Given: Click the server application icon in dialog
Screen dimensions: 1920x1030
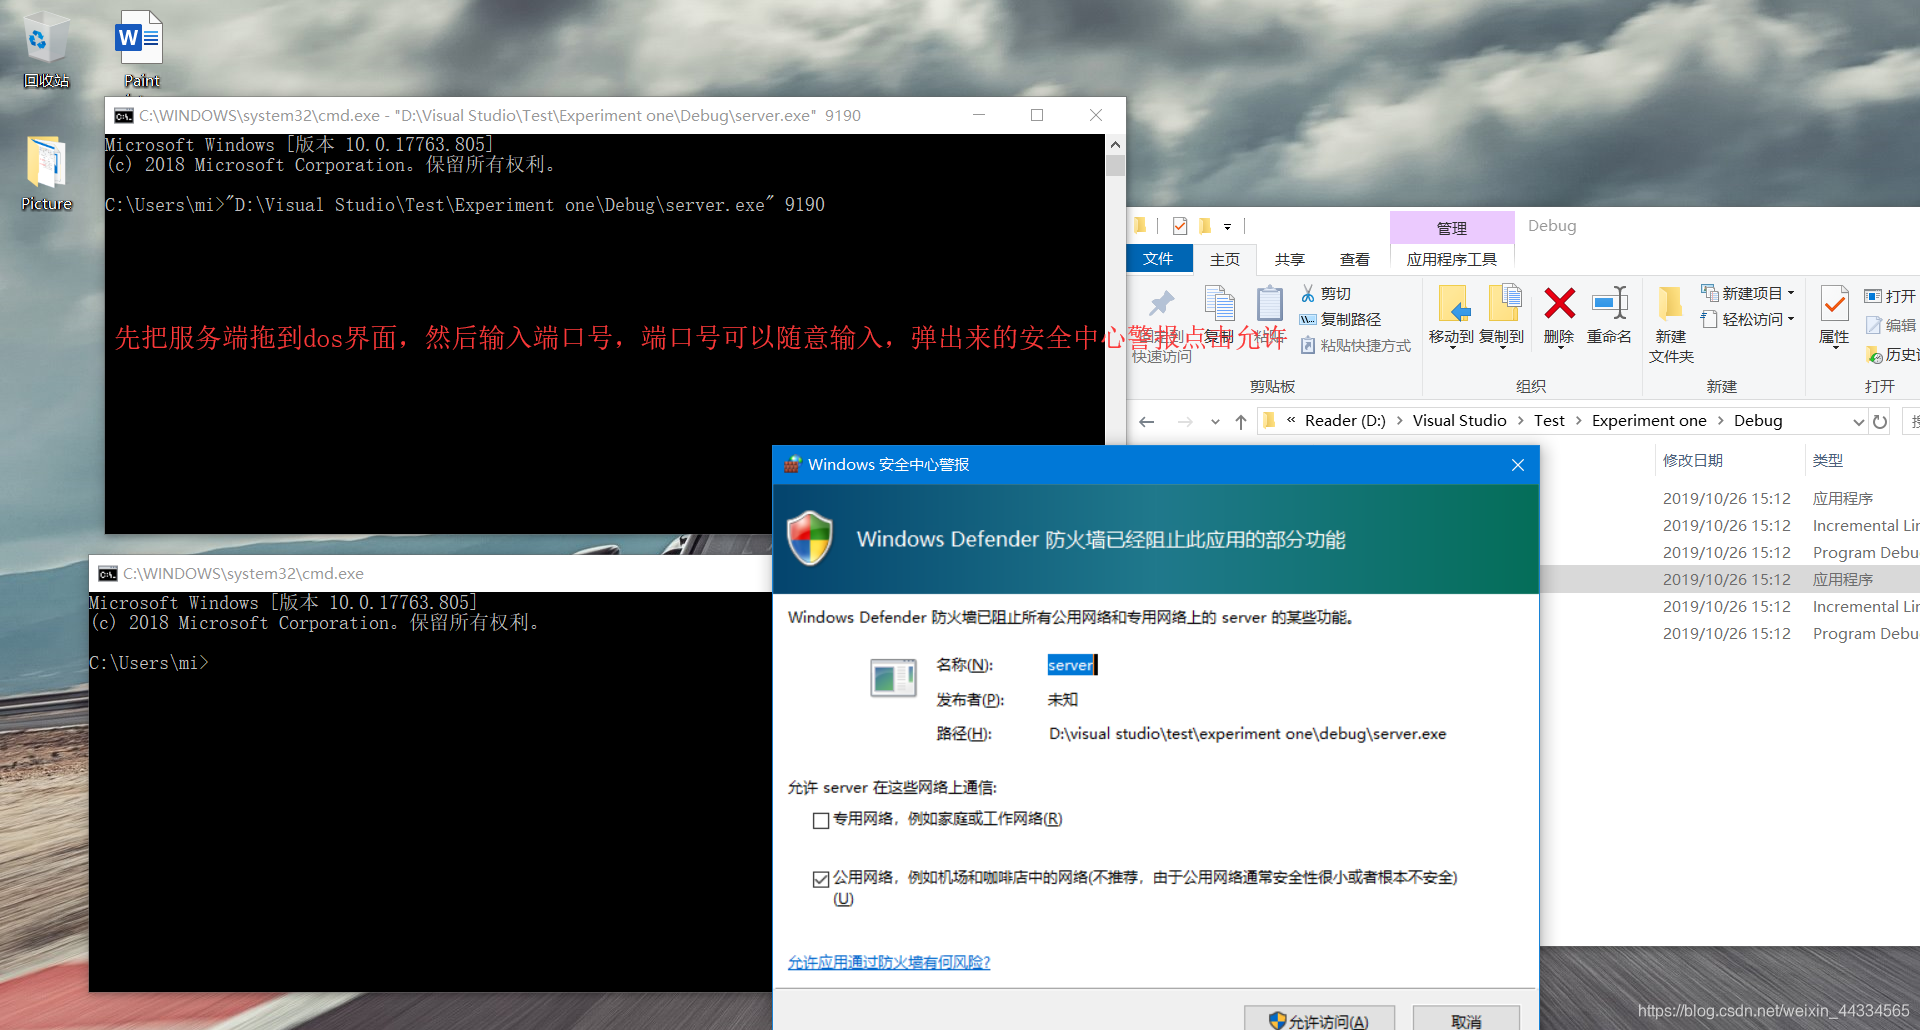Looking at the screenshot, I should (893, 678).
